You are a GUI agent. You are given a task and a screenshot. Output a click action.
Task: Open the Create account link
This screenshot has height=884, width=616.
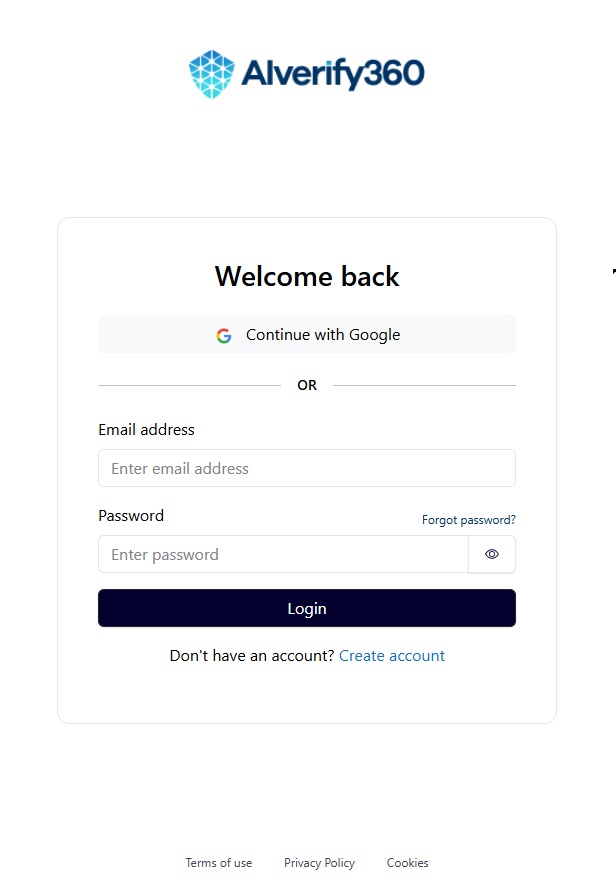392,656
